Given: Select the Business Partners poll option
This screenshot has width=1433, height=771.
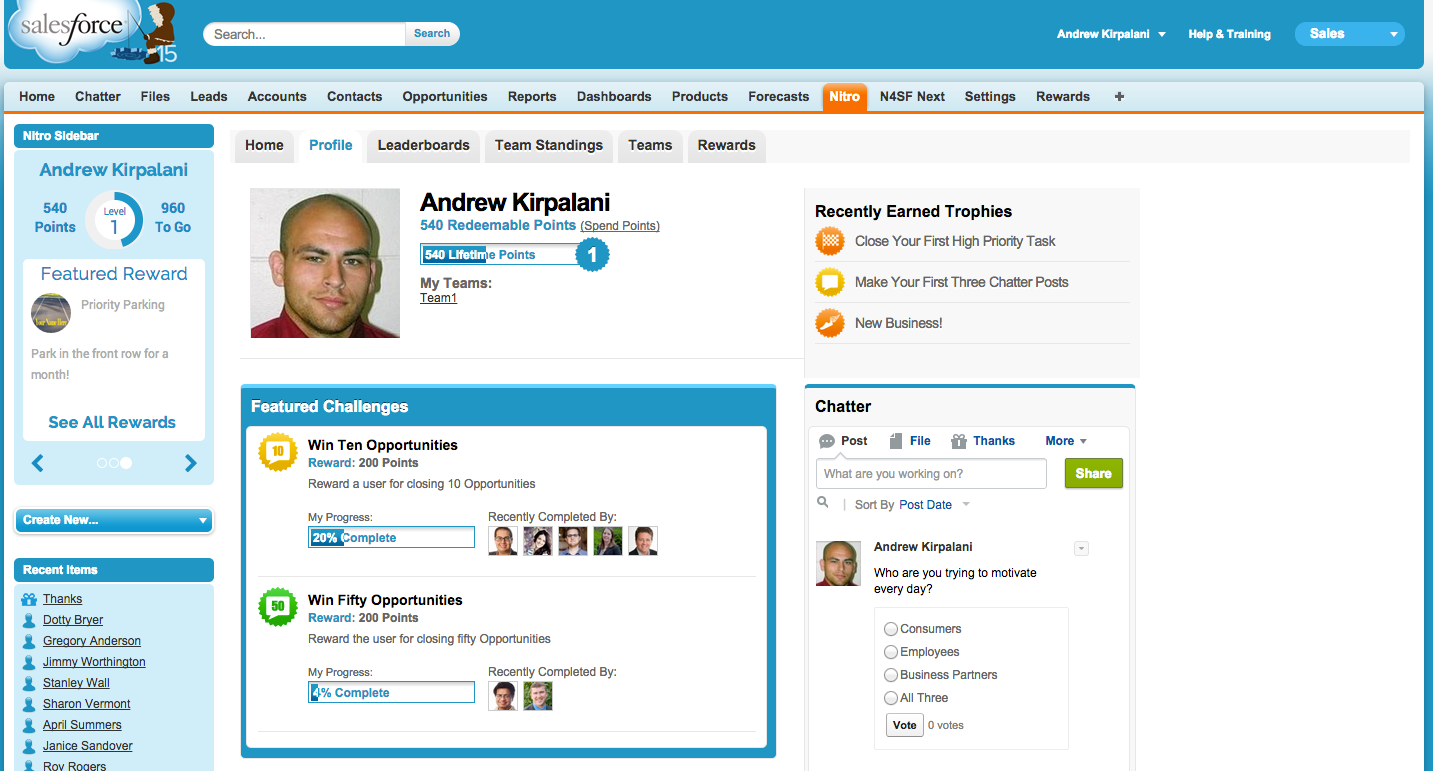Looking at the screenshot, I should [x=890, y=675].
